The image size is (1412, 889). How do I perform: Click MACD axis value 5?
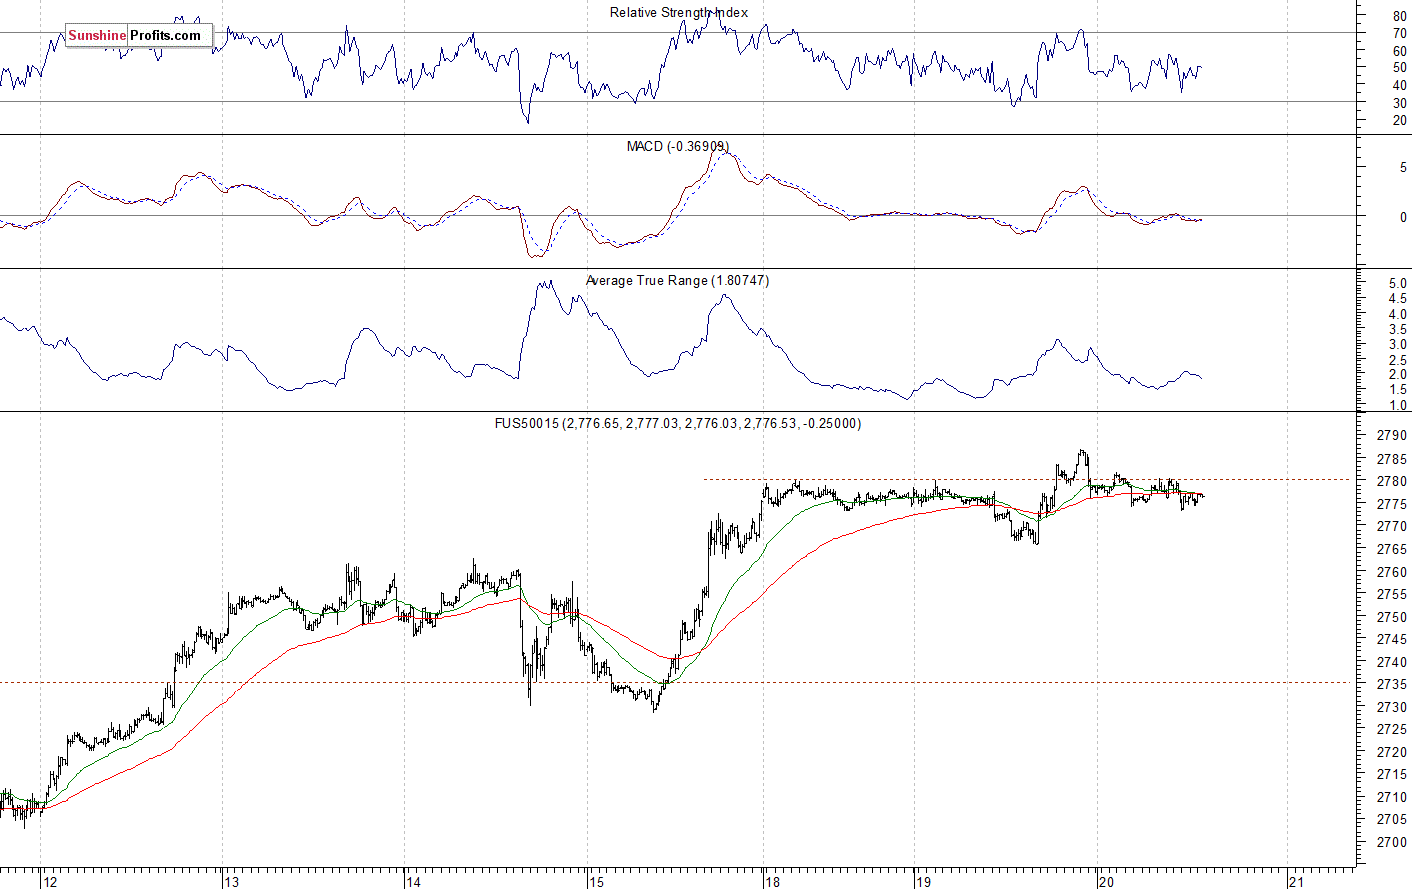tap(1403, 168)
